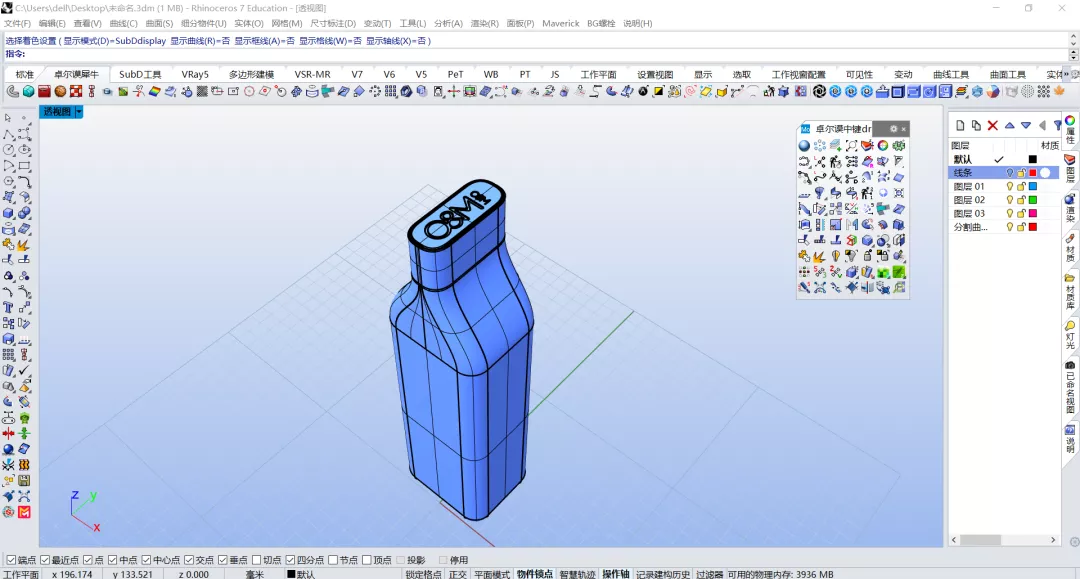Open the 曲面(S) menu

tap(159, 23)
